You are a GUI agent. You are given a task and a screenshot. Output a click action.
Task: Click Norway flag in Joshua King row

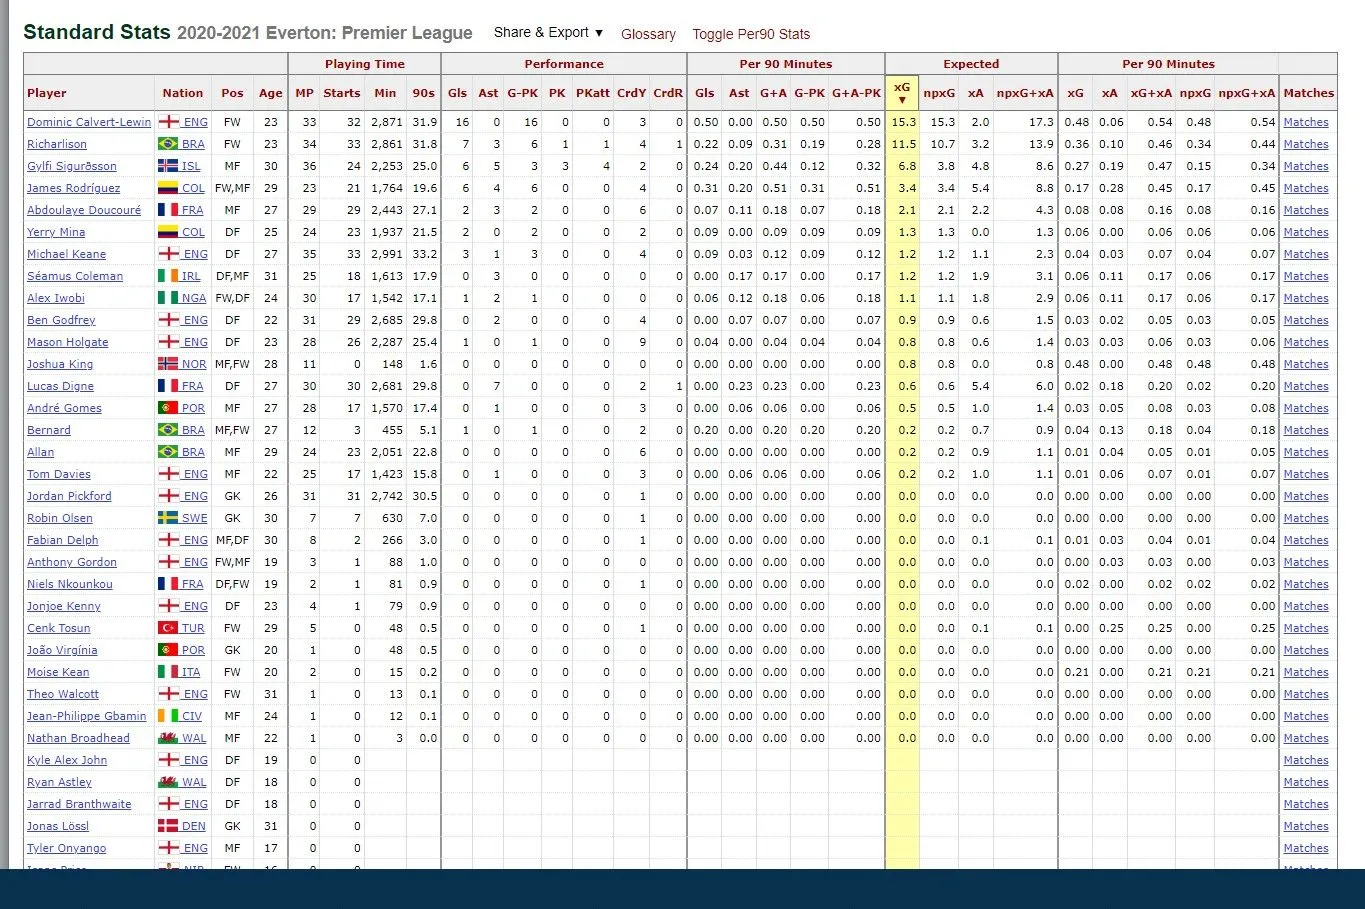point(168,364)
